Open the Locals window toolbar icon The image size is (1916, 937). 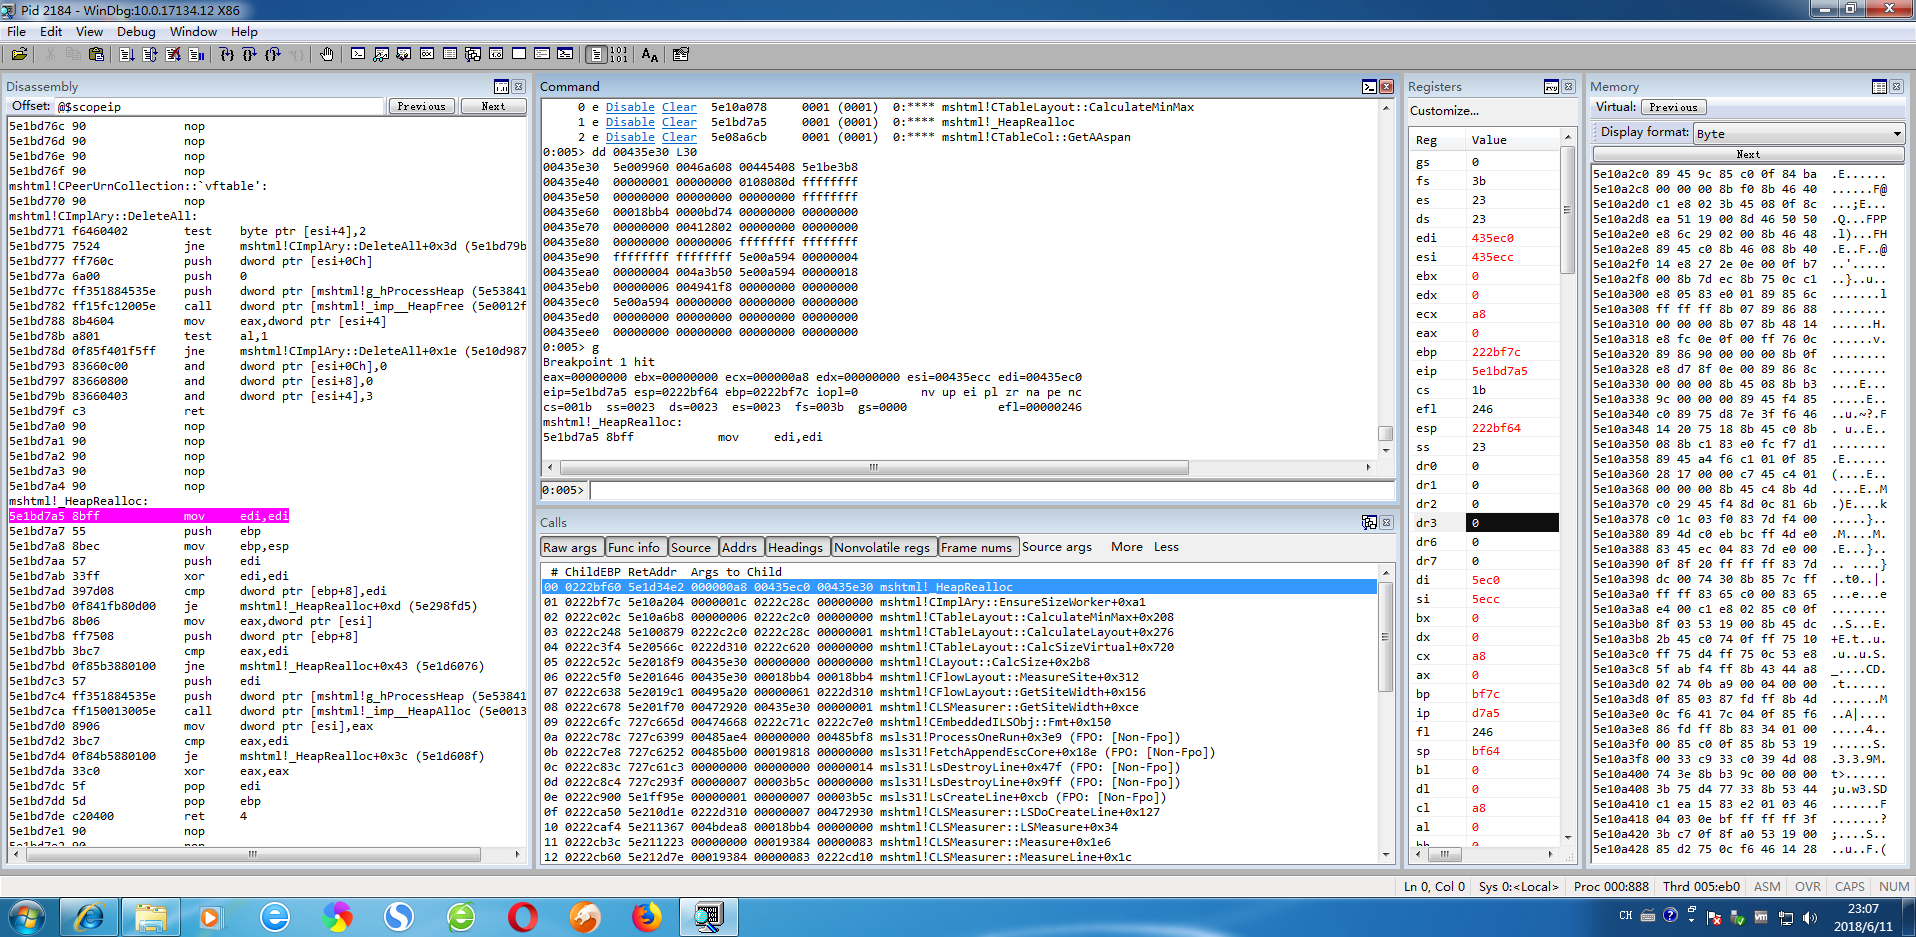click(x=404, y=54)
